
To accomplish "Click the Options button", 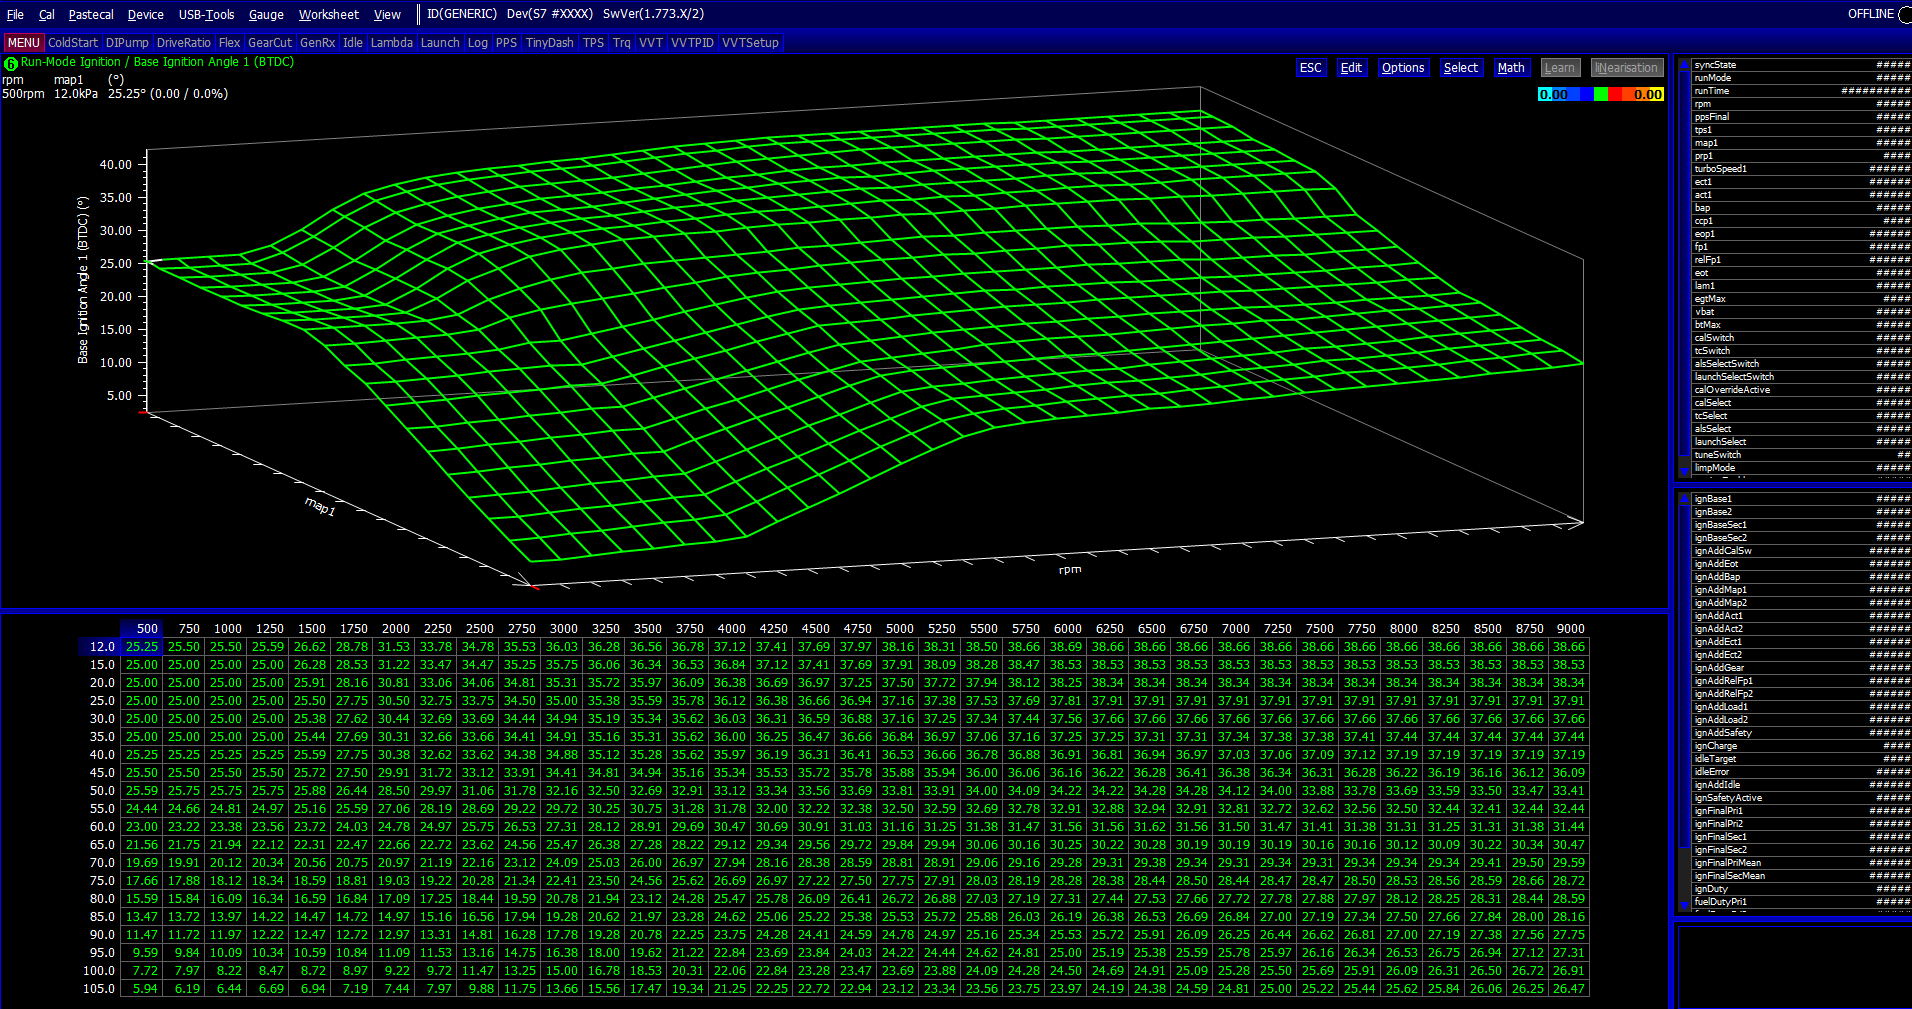I will (1403, 68).
